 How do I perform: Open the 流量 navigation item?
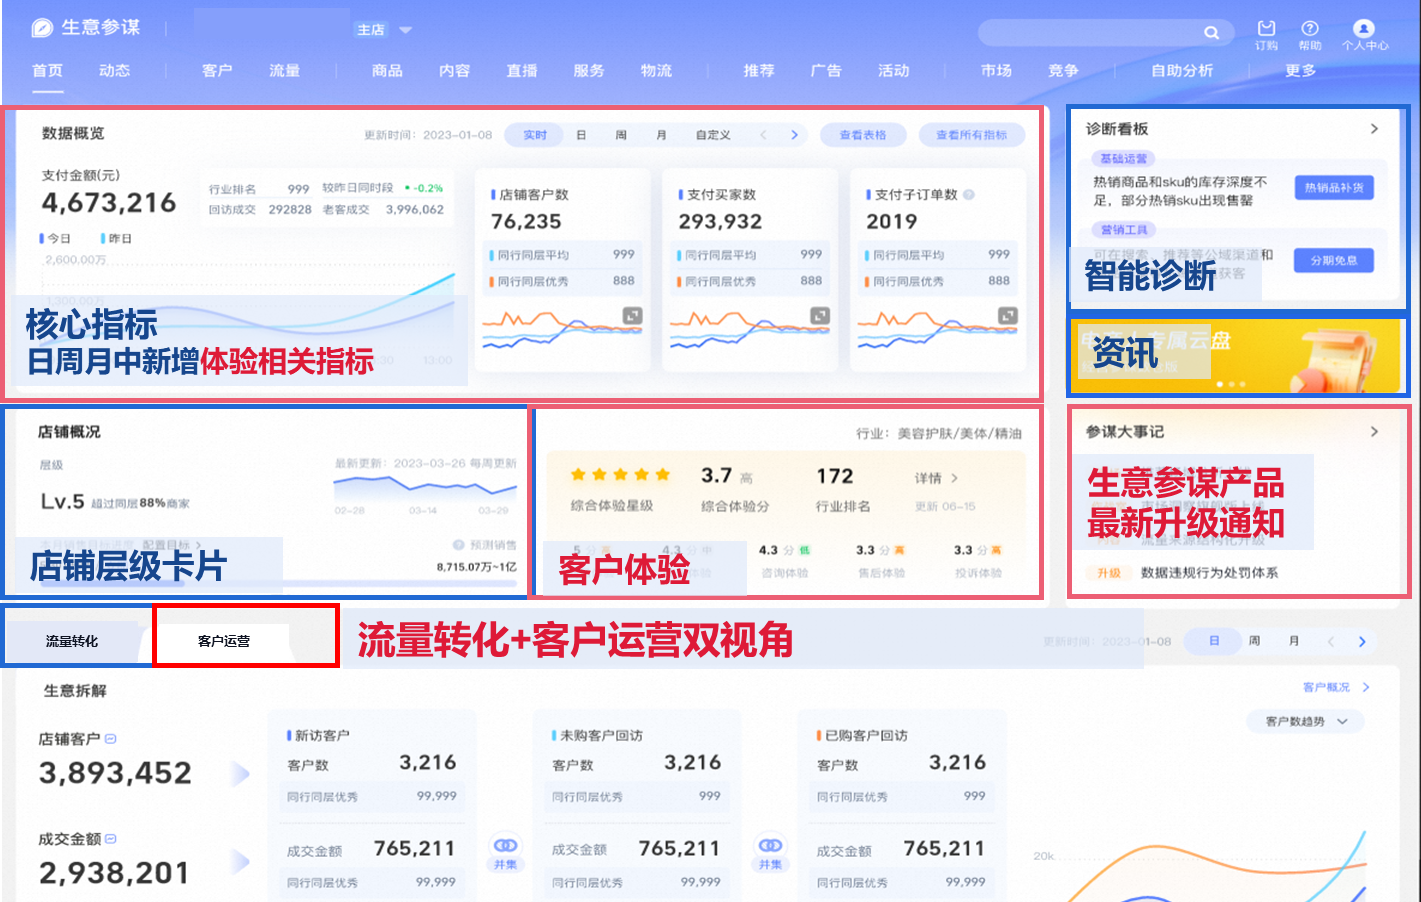(284, 71)
